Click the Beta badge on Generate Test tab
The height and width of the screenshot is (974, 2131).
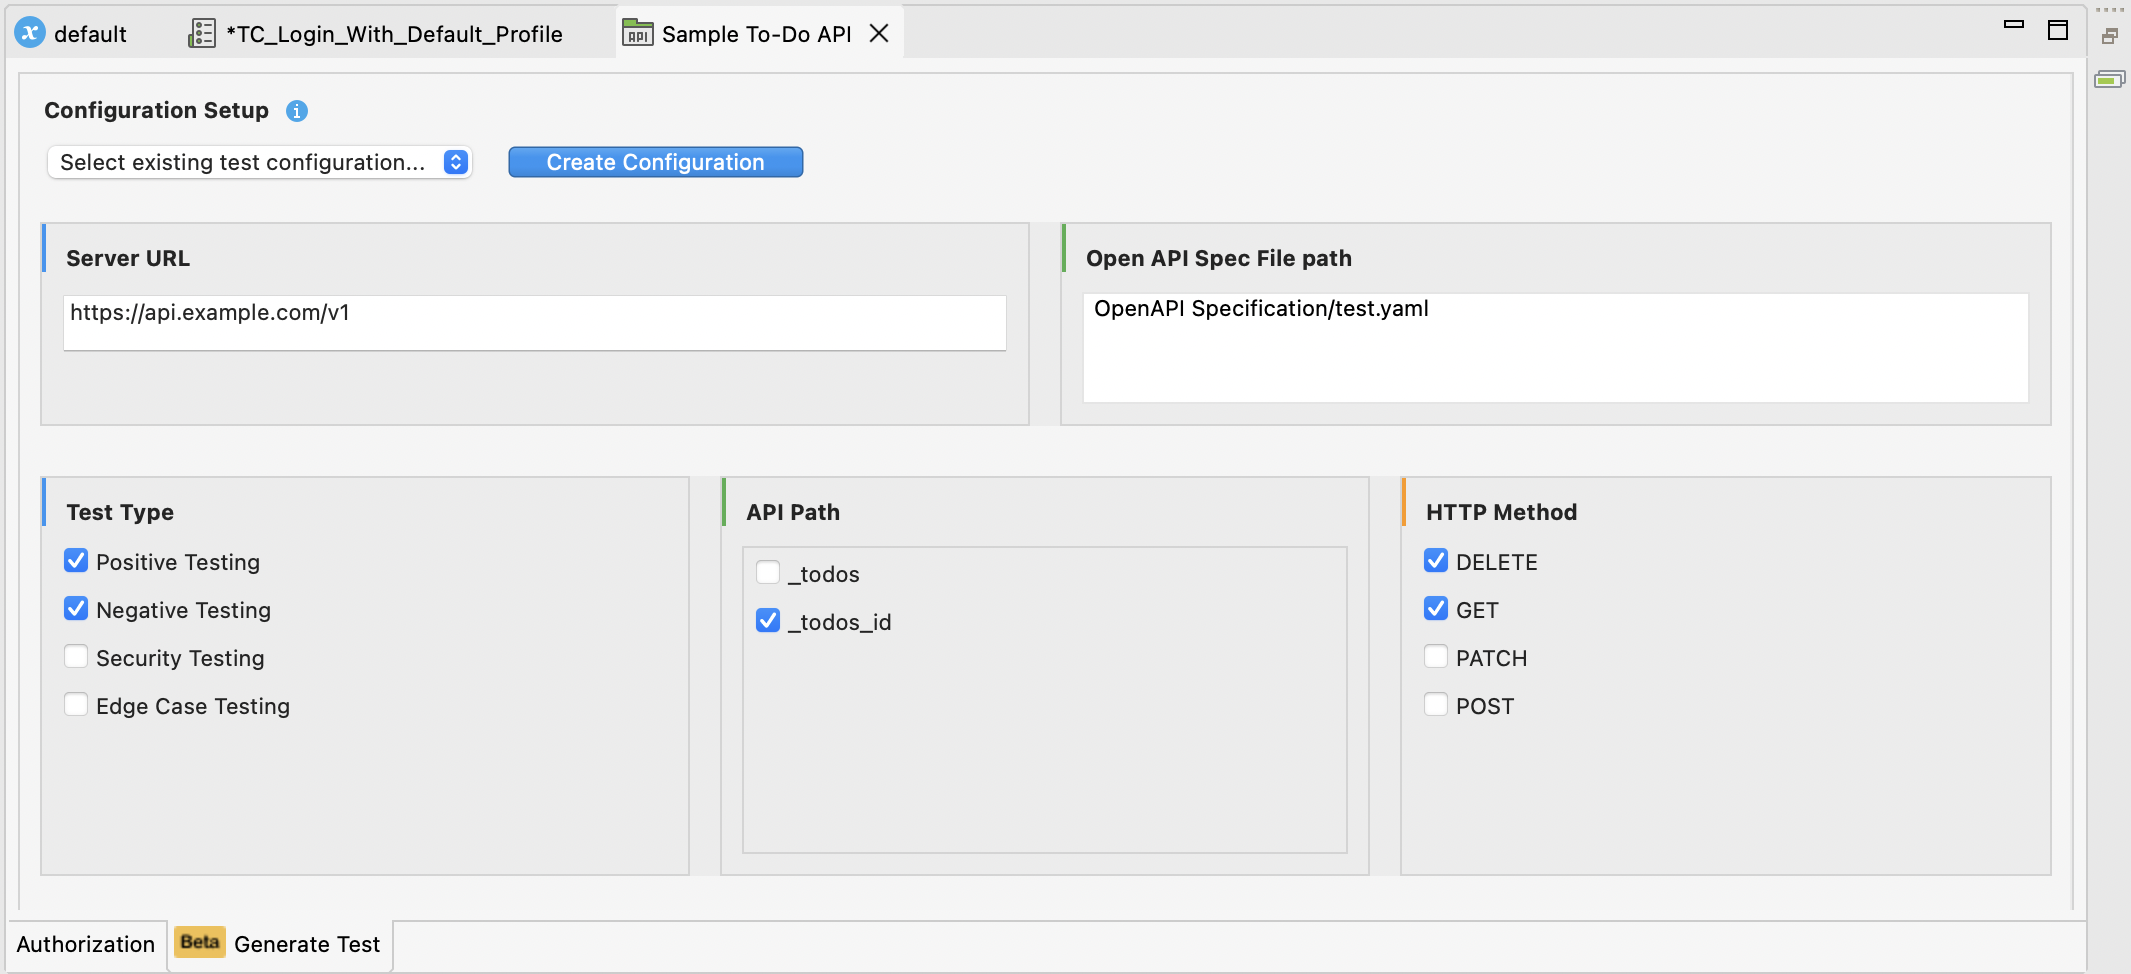tap(200, 942)
